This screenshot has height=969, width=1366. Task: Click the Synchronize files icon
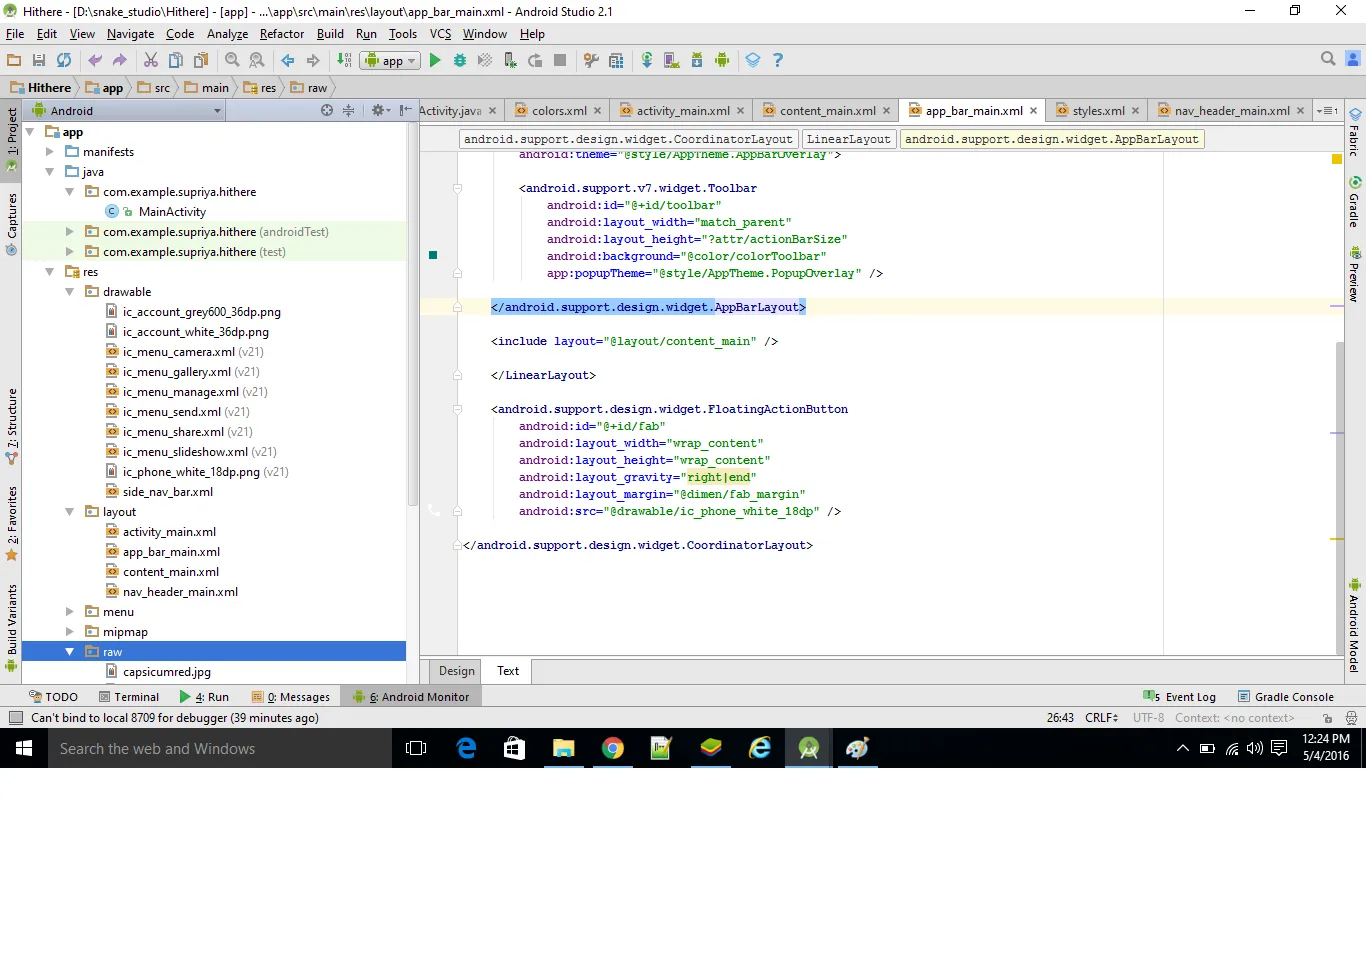(x=64, y=61)
